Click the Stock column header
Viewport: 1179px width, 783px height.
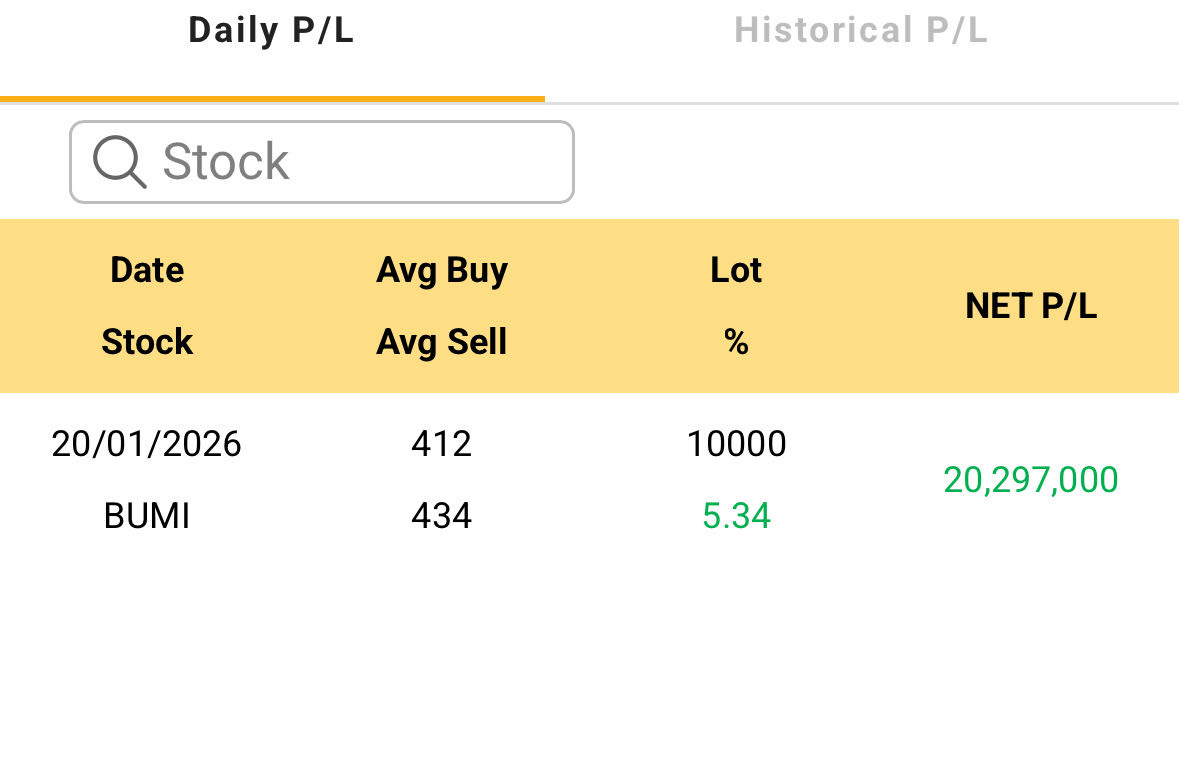point(147,342)
